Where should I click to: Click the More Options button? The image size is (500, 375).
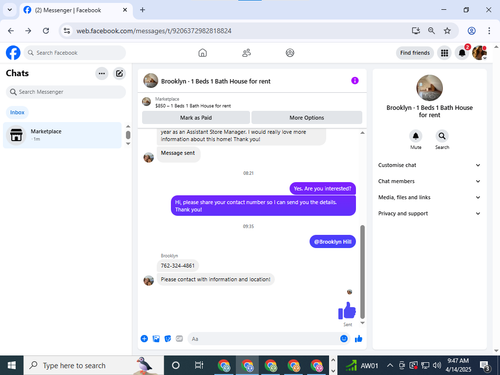tap(307, 118)
